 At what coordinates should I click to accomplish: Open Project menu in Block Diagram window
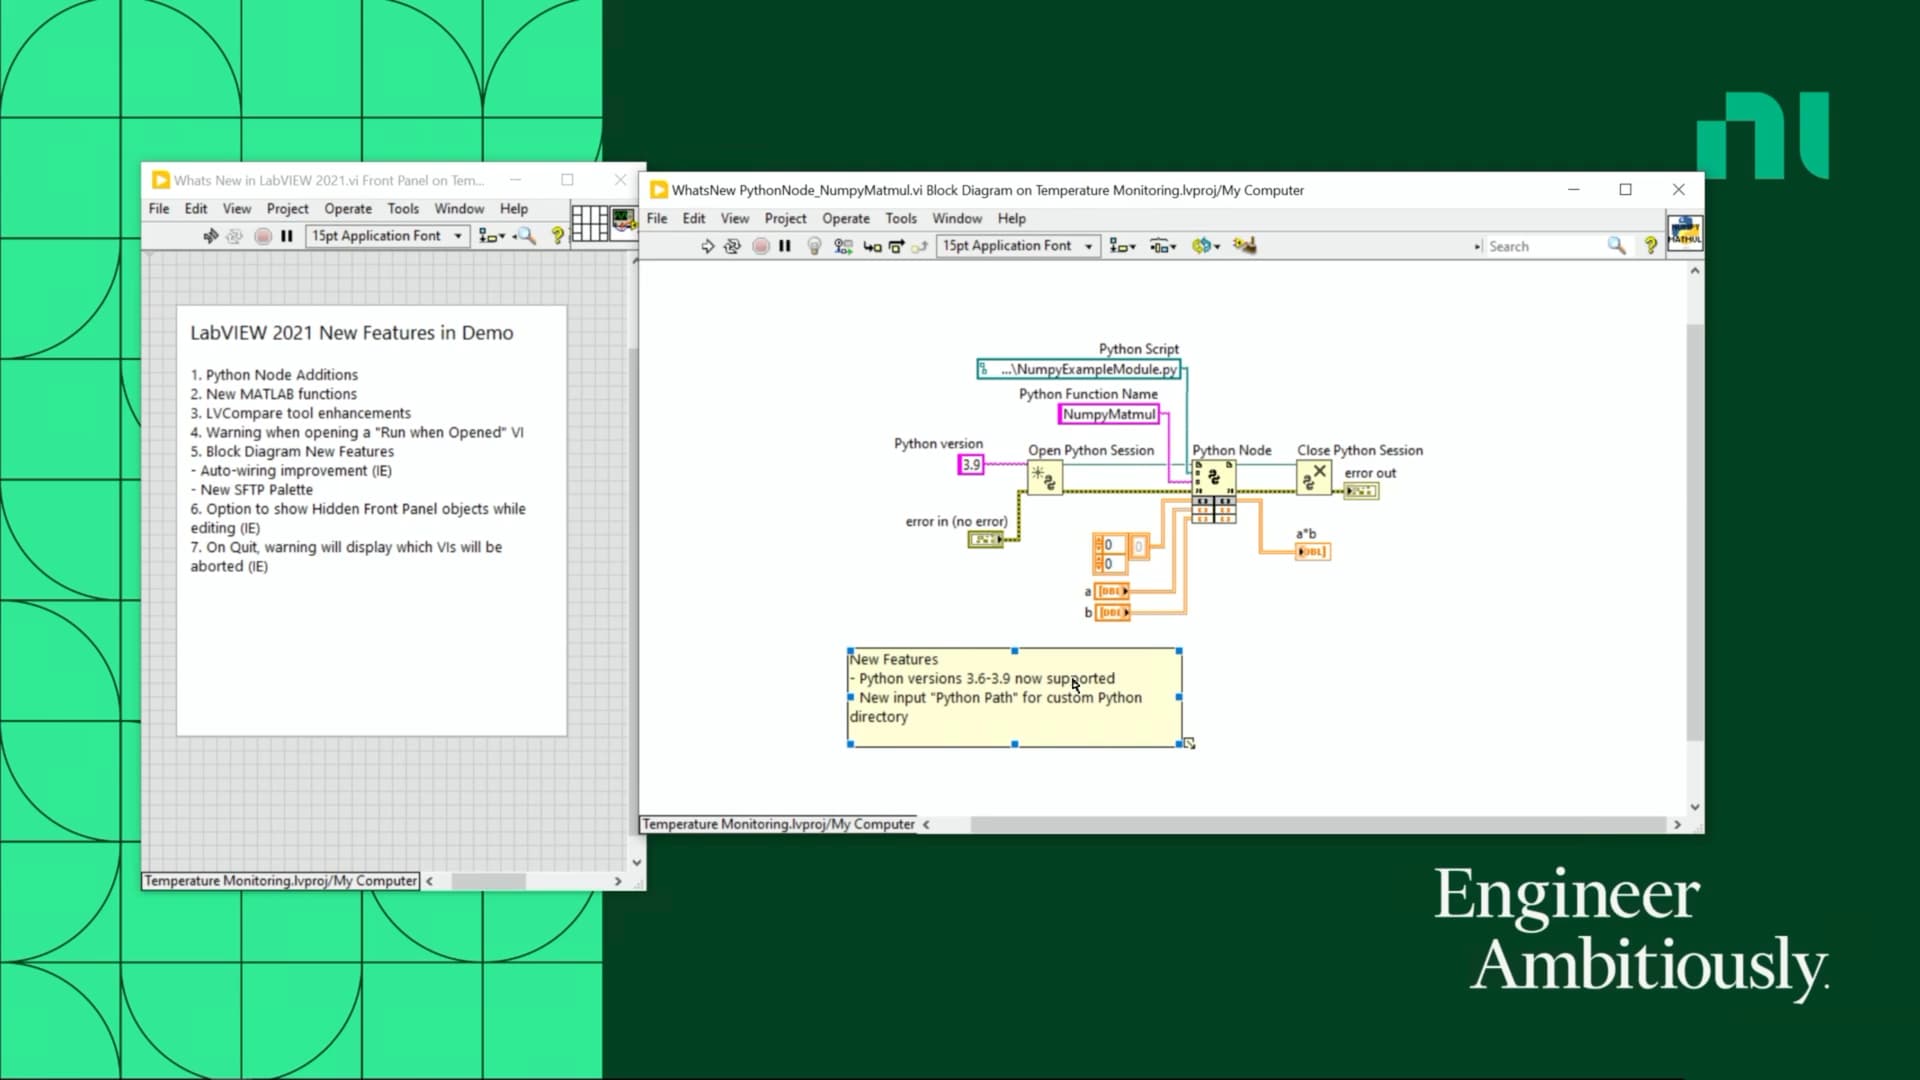785,218
